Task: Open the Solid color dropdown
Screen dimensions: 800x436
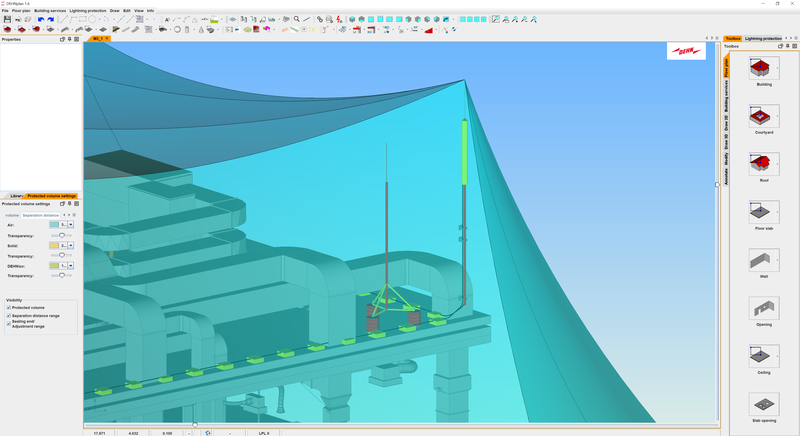Action: coord(71,245)
